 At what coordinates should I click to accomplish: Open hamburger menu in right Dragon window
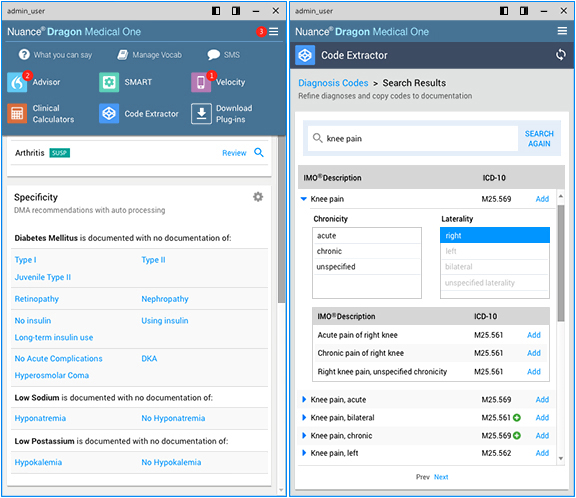coord(562,31)
